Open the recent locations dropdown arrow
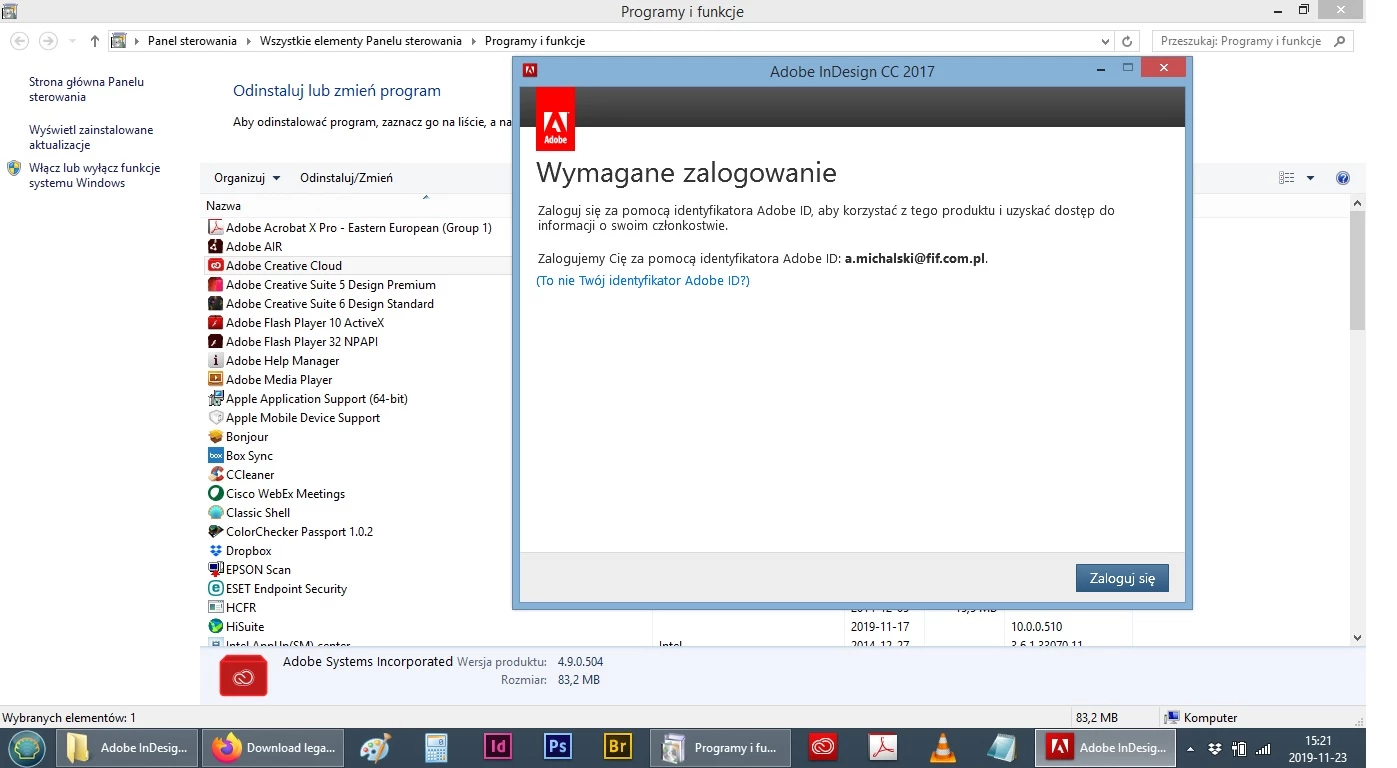This screenshot has height=768, width=1397. (x=72, y=42)
